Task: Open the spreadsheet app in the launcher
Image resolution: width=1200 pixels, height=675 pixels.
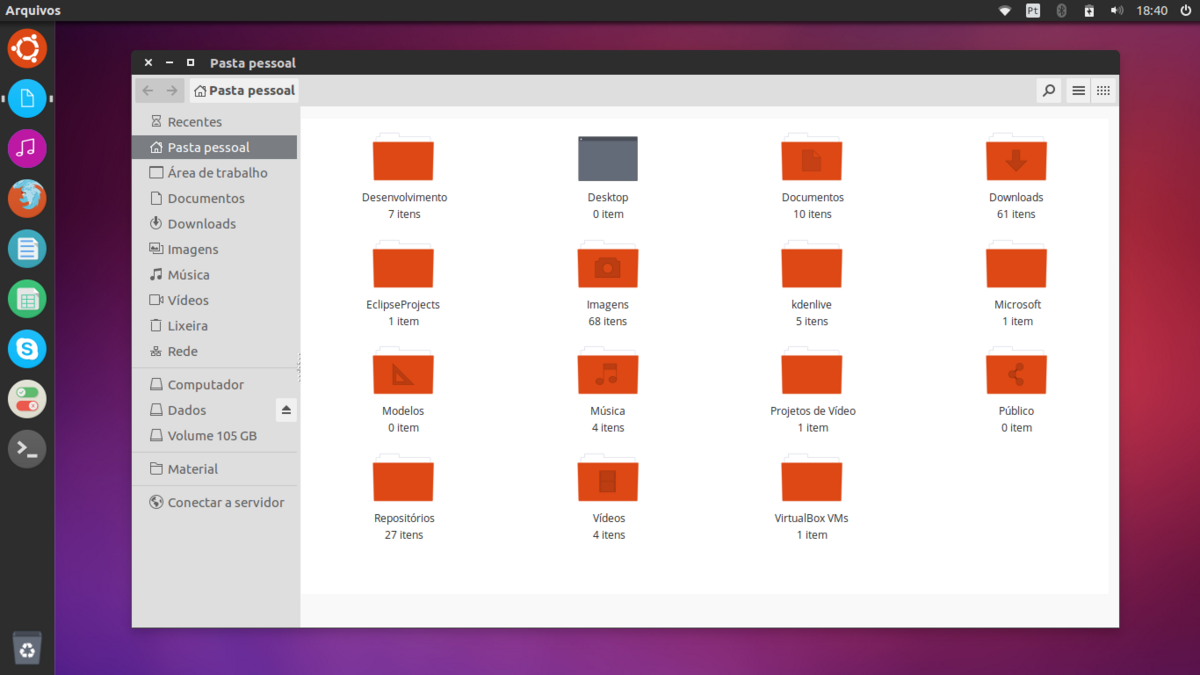Action: [27, 299]
